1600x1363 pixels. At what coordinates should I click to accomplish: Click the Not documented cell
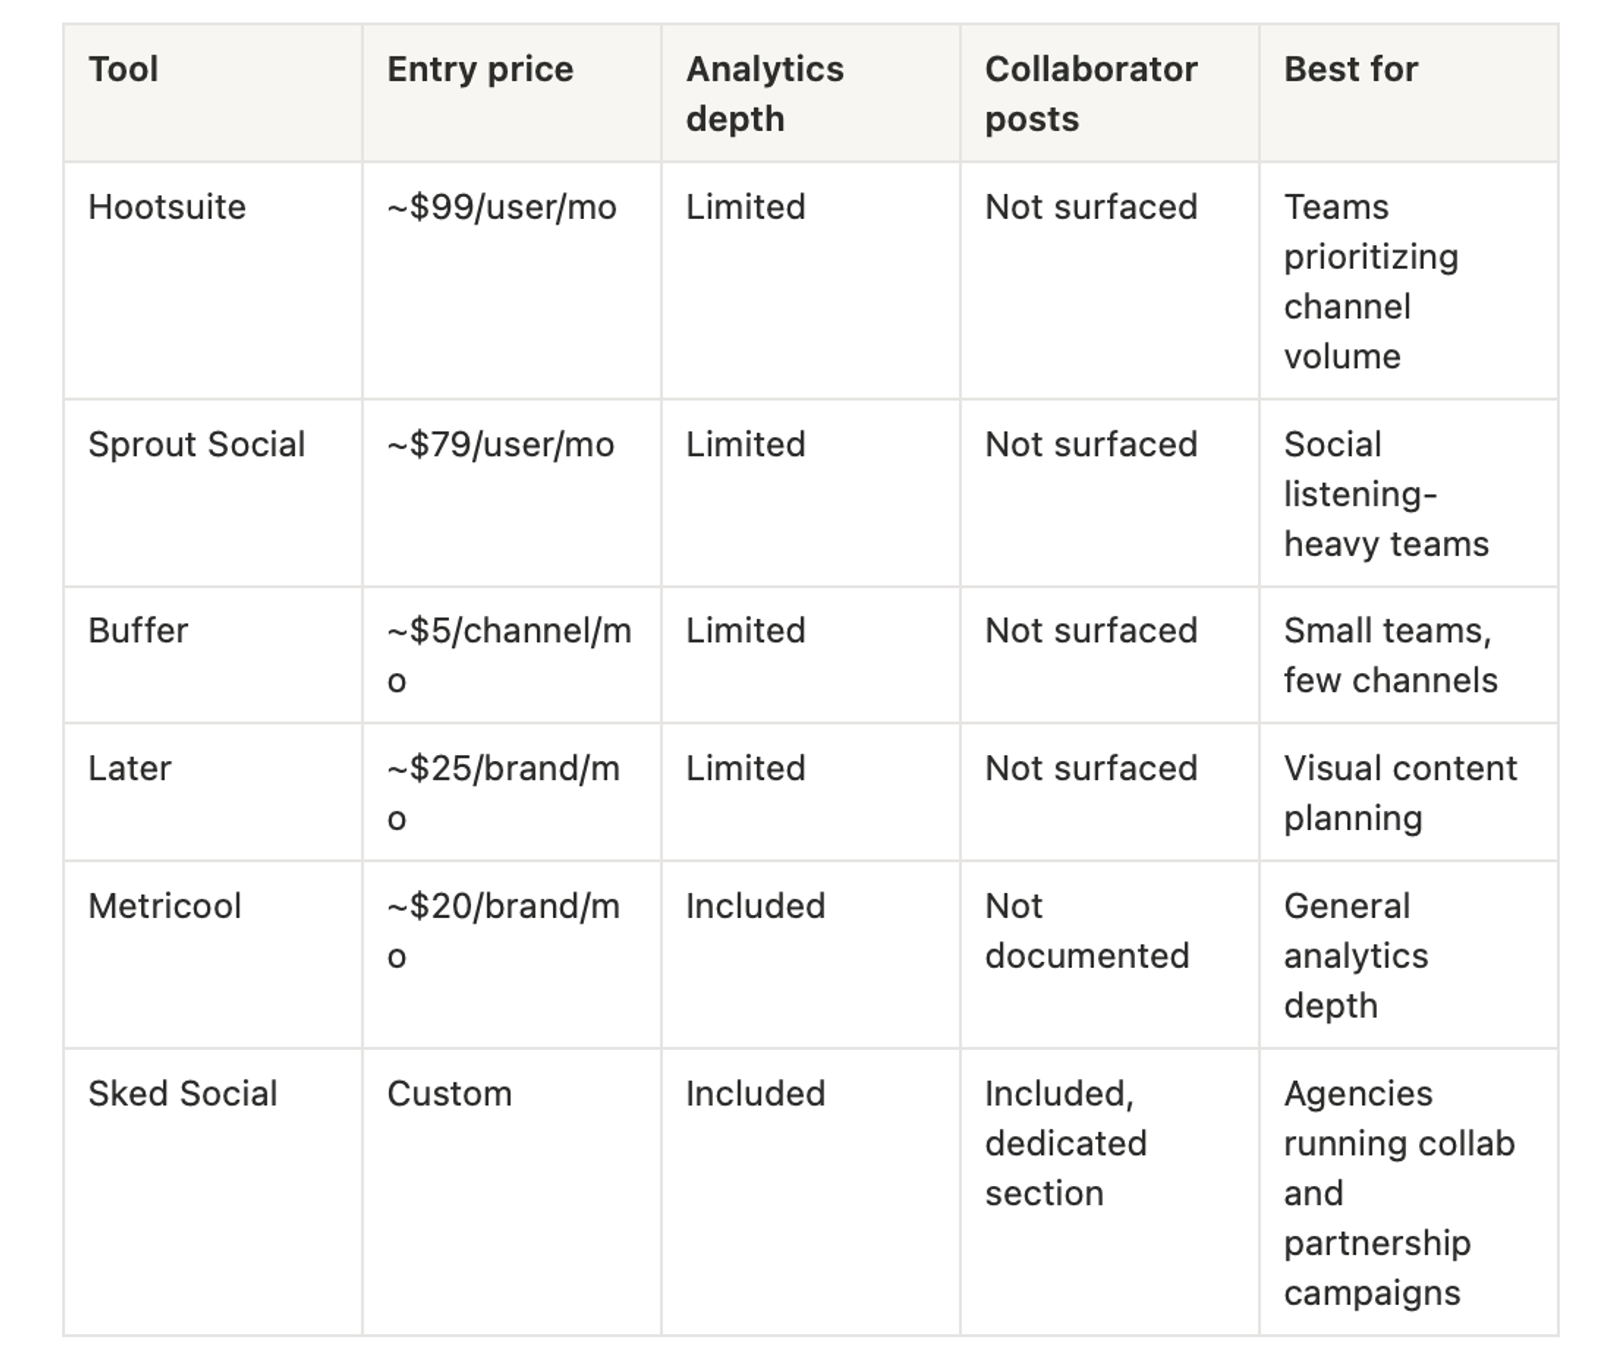click(x=1109, y=955)
